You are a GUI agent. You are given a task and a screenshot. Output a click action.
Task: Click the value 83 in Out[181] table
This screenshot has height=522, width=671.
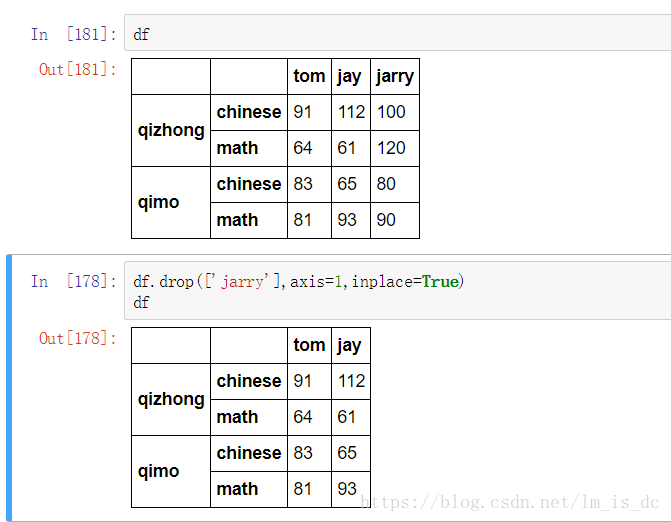click(x=309, y=184)
